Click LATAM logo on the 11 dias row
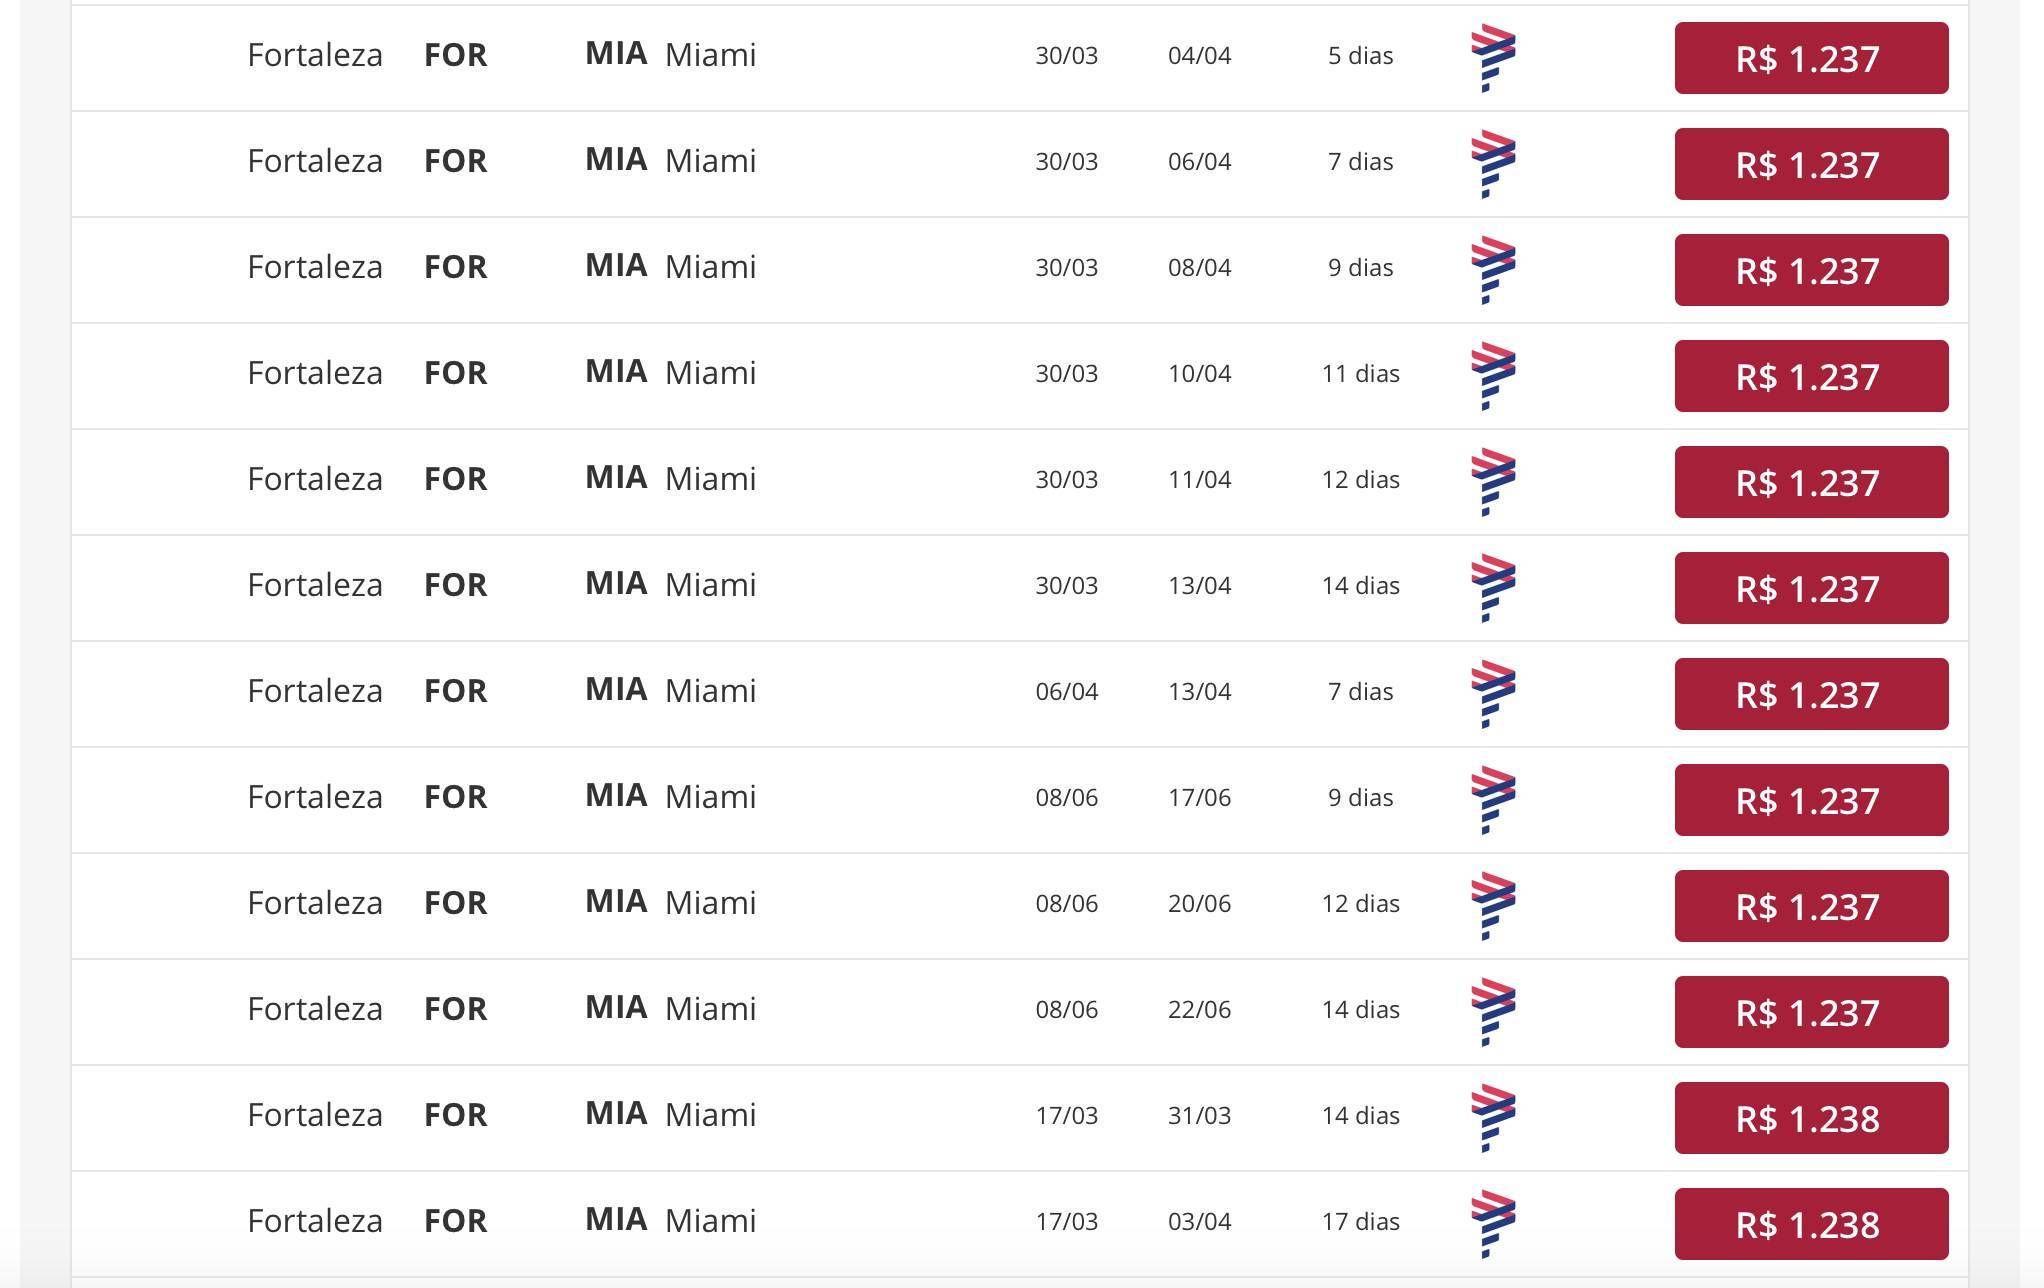 click(x=1493, y=376)
